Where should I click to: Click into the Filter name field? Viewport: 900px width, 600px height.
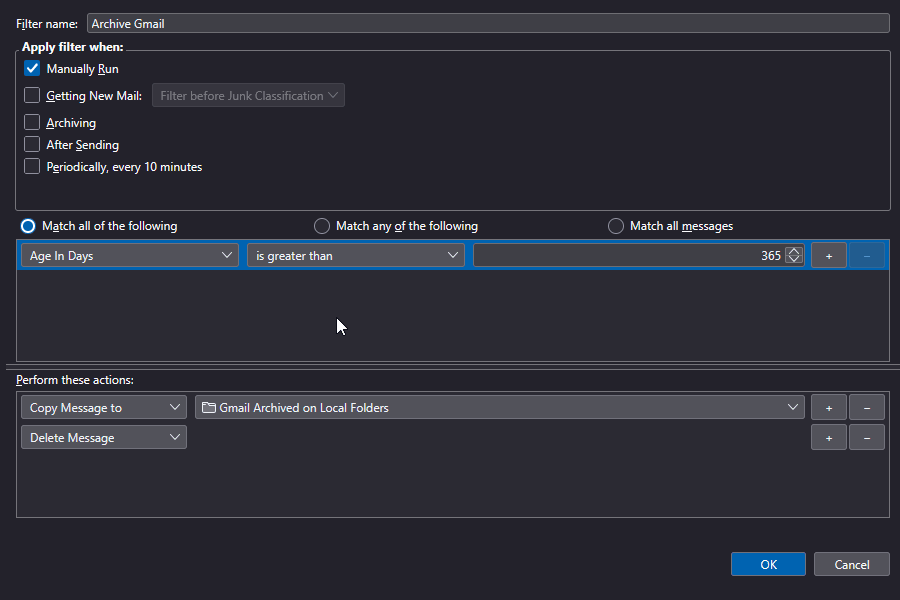pyautogui.click(x=487, y=23)
